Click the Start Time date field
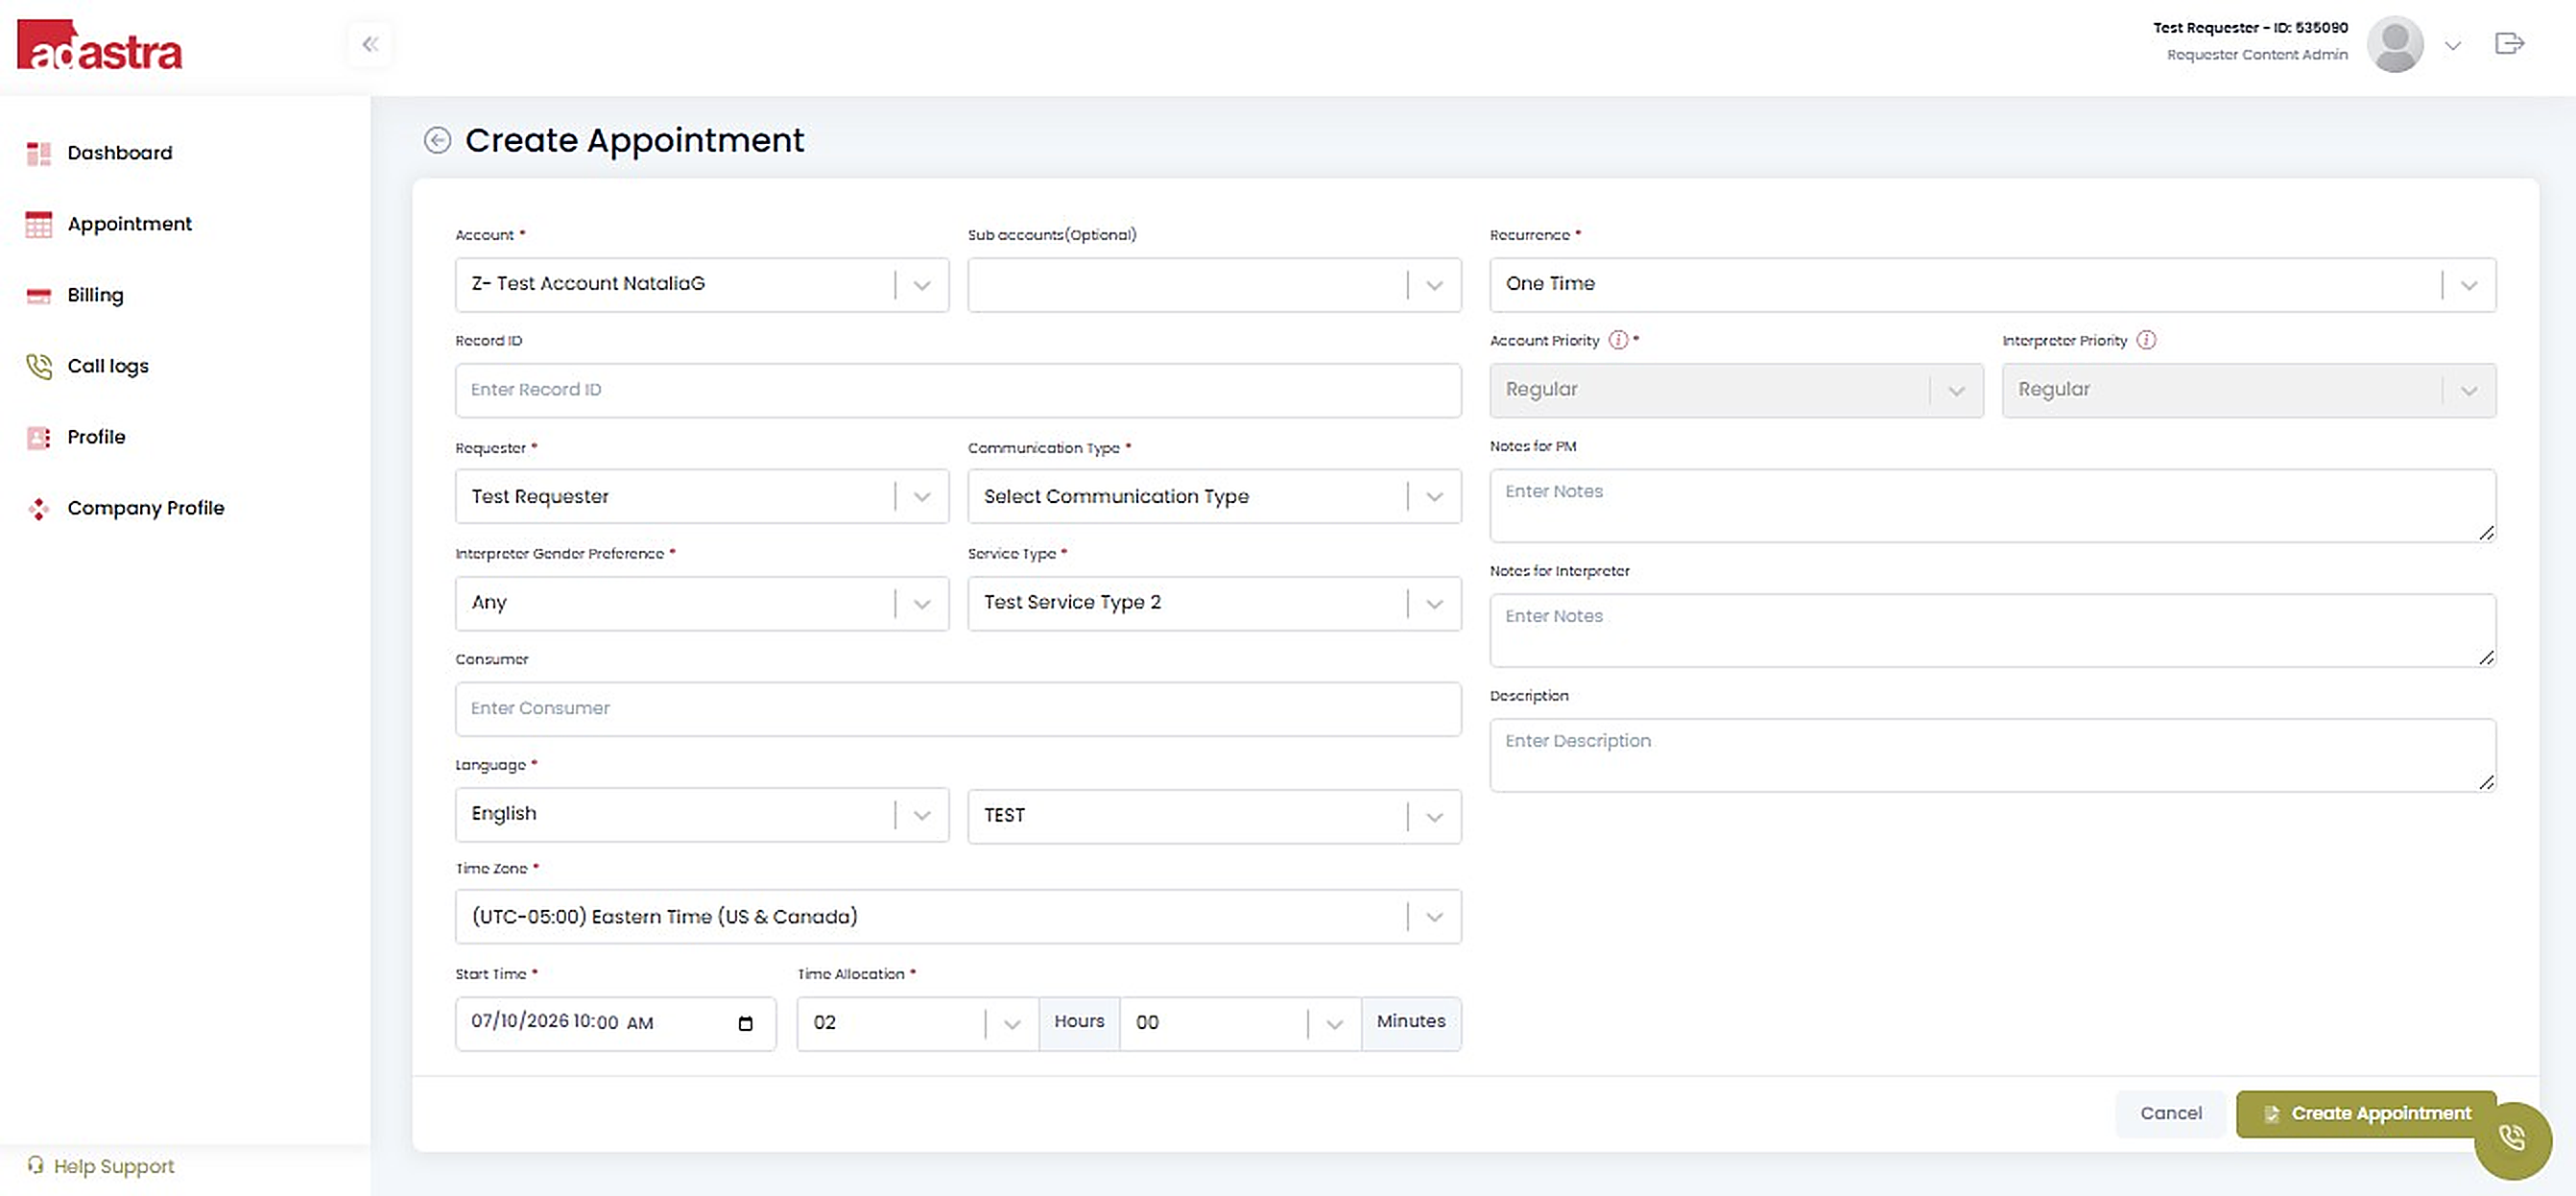The image size is (2576, 1196). click(x=615, y=1023)
